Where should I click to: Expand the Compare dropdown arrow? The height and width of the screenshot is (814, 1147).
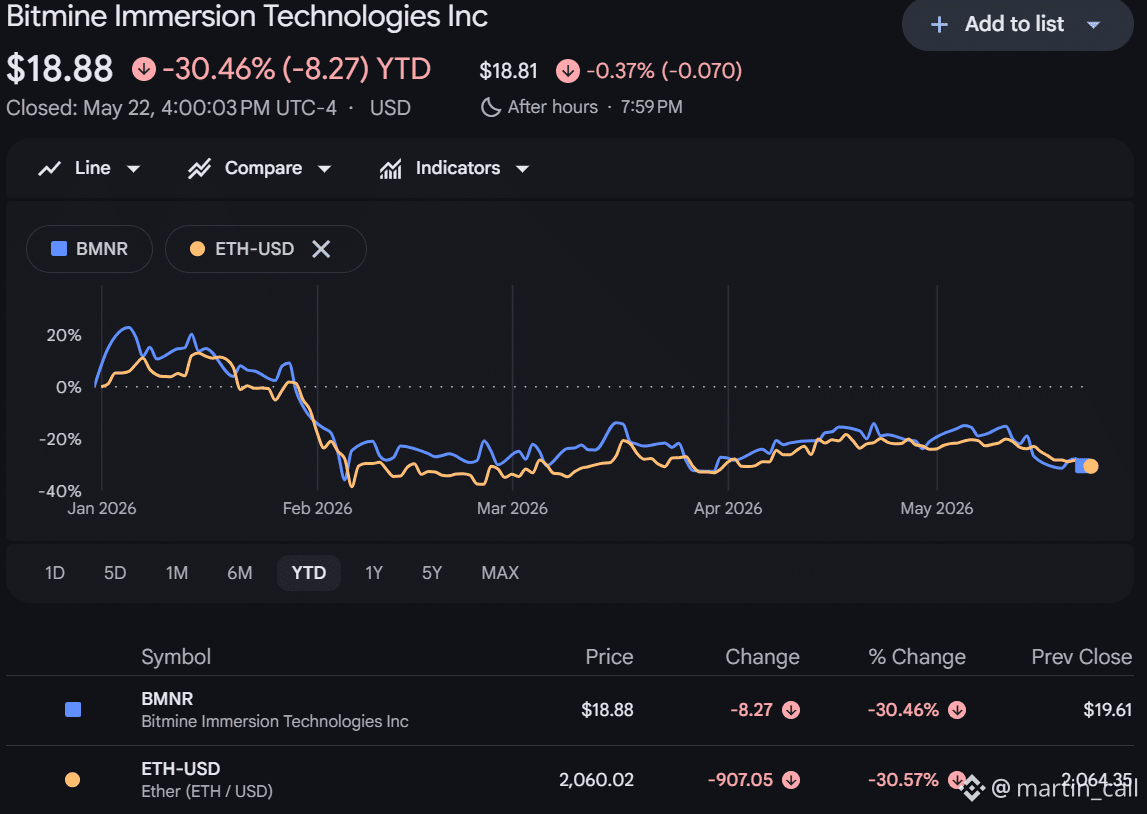[x=324, y=169]
